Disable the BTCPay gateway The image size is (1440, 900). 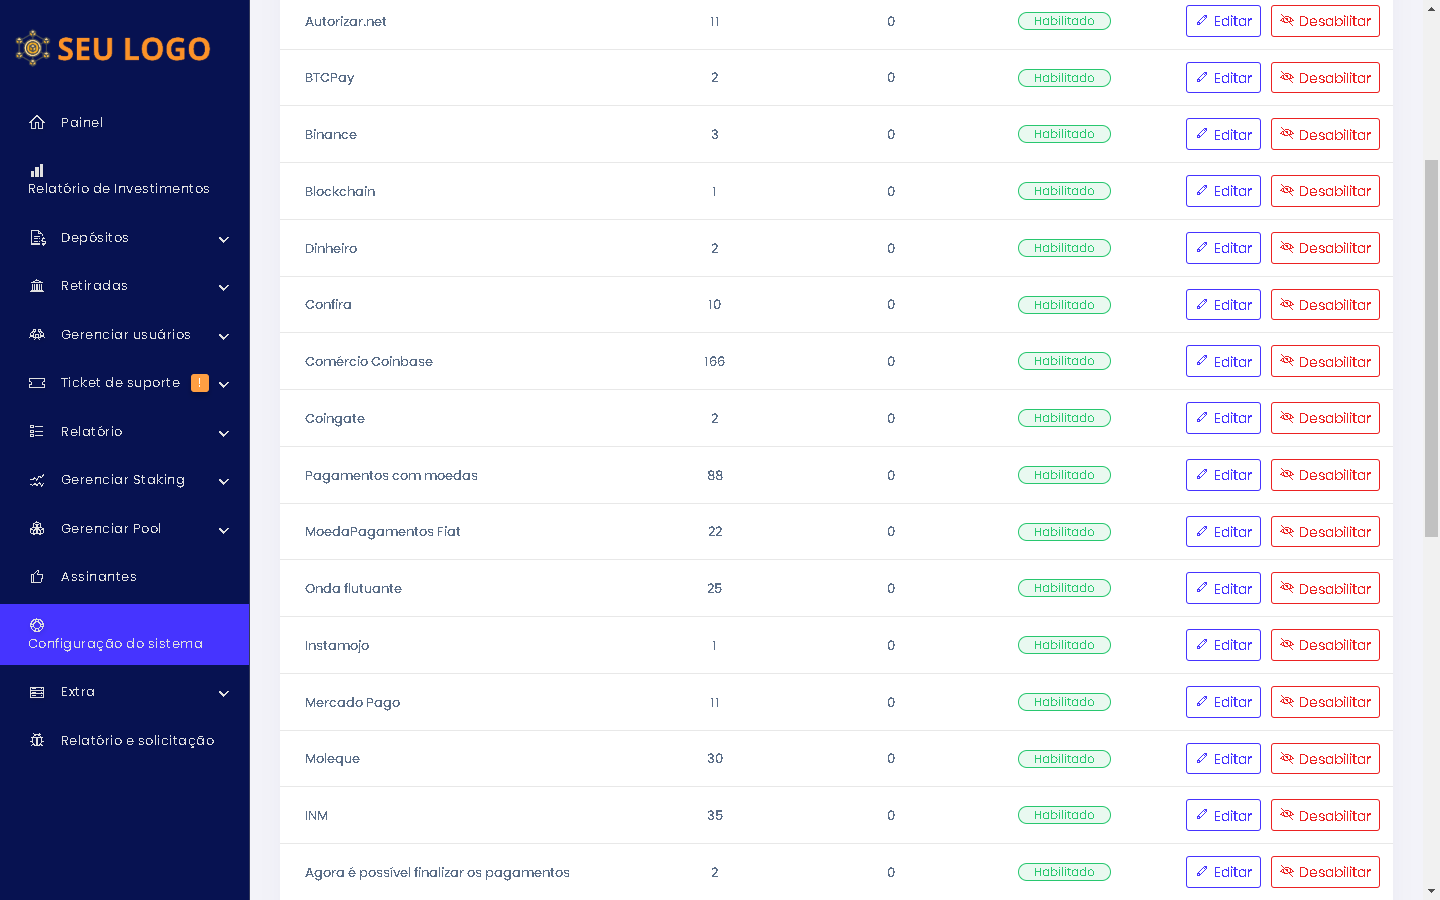(x=1325, y=78)
